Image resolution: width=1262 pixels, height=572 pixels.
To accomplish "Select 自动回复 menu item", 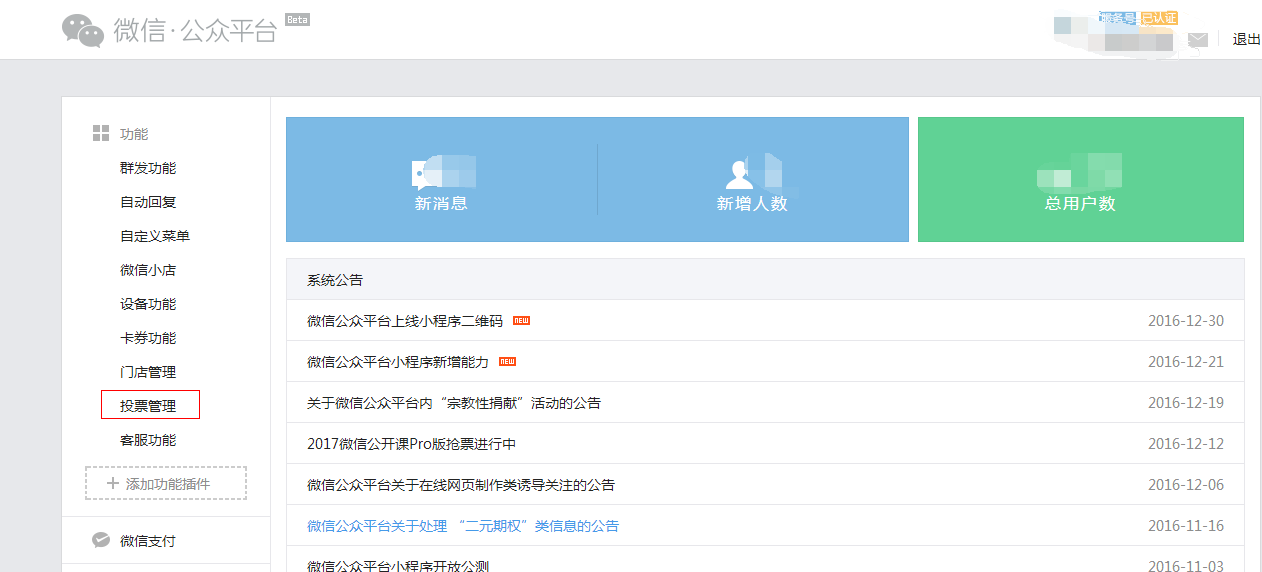I will (x=148, y=202).
